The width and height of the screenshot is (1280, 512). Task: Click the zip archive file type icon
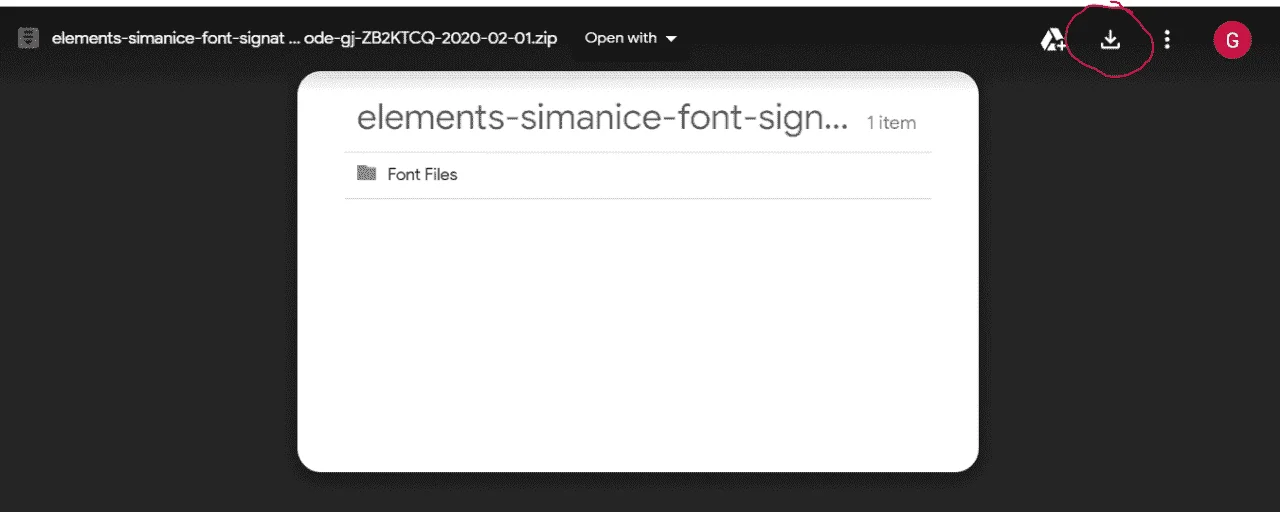tap(28, 39)
